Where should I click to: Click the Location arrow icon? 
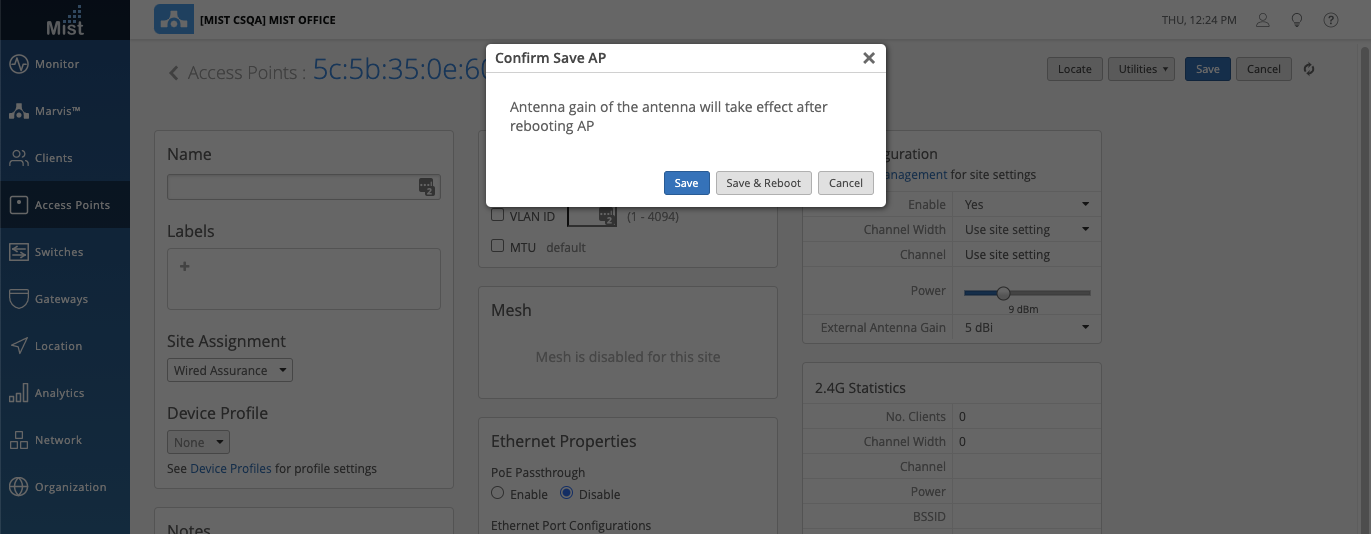click(x=18, y=346)
